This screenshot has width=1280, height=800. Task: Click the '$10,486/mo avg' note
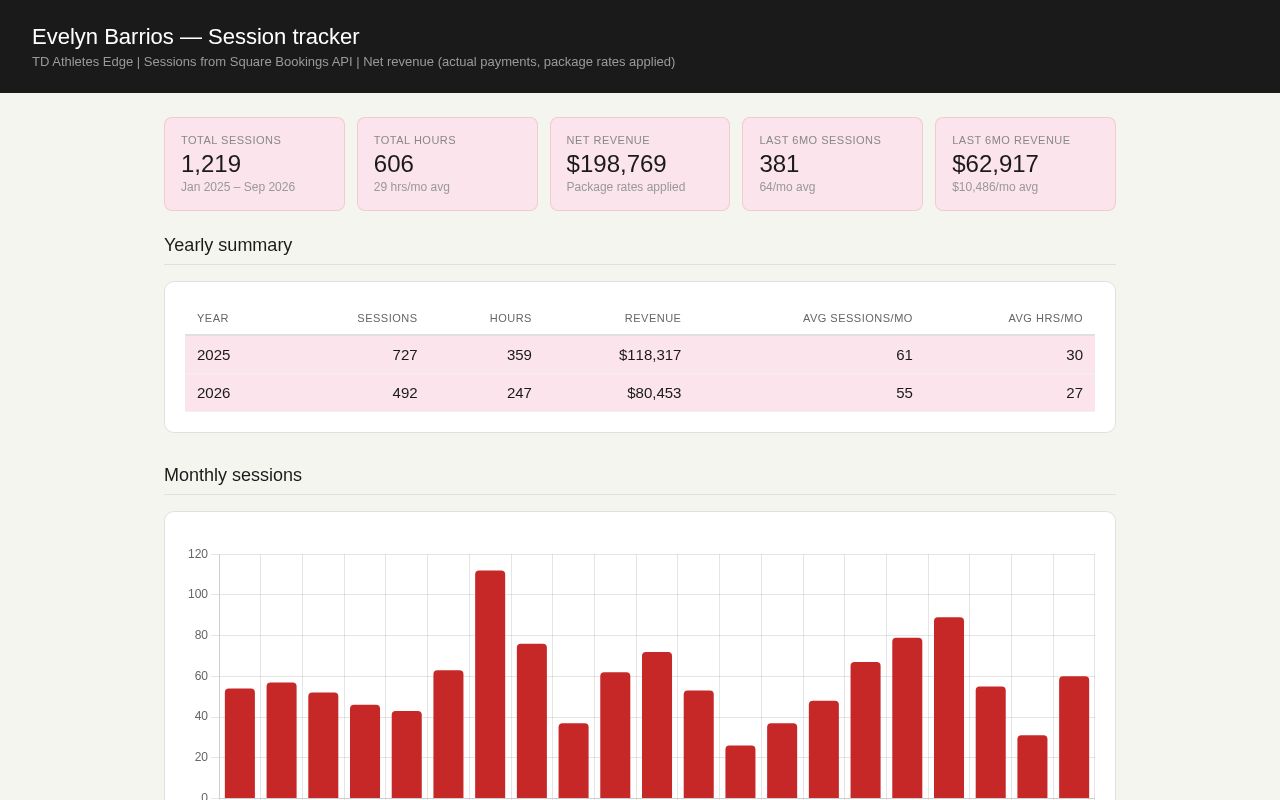click(995, 187)
